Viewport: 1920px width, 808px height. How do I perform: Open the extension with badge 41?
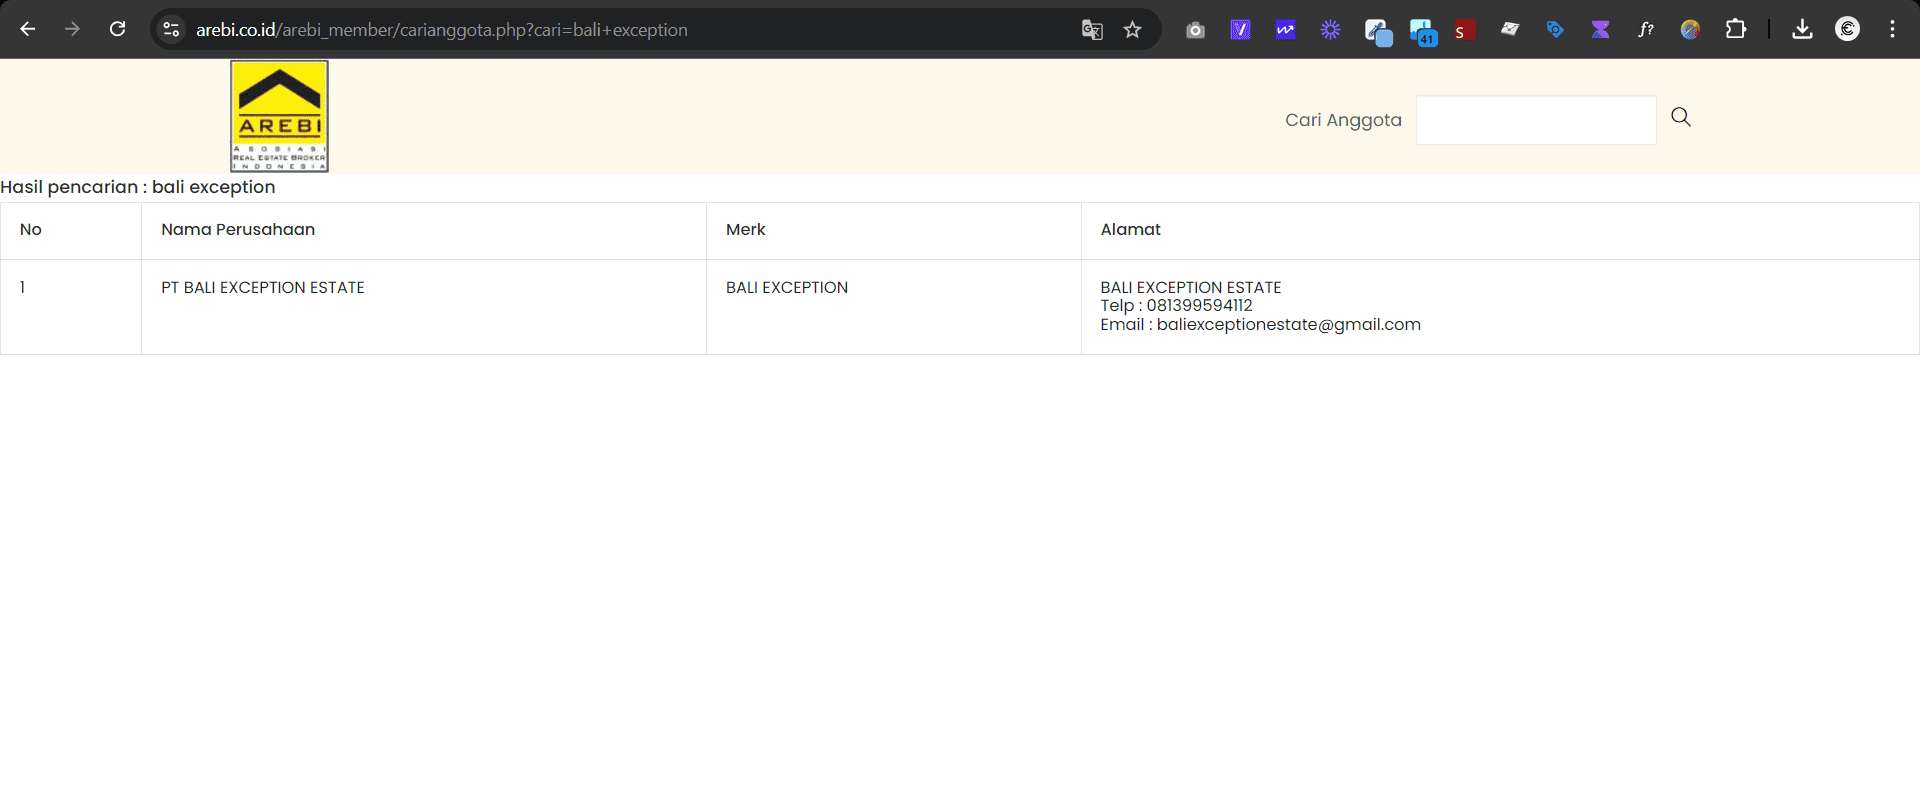tap(1423, 32)
